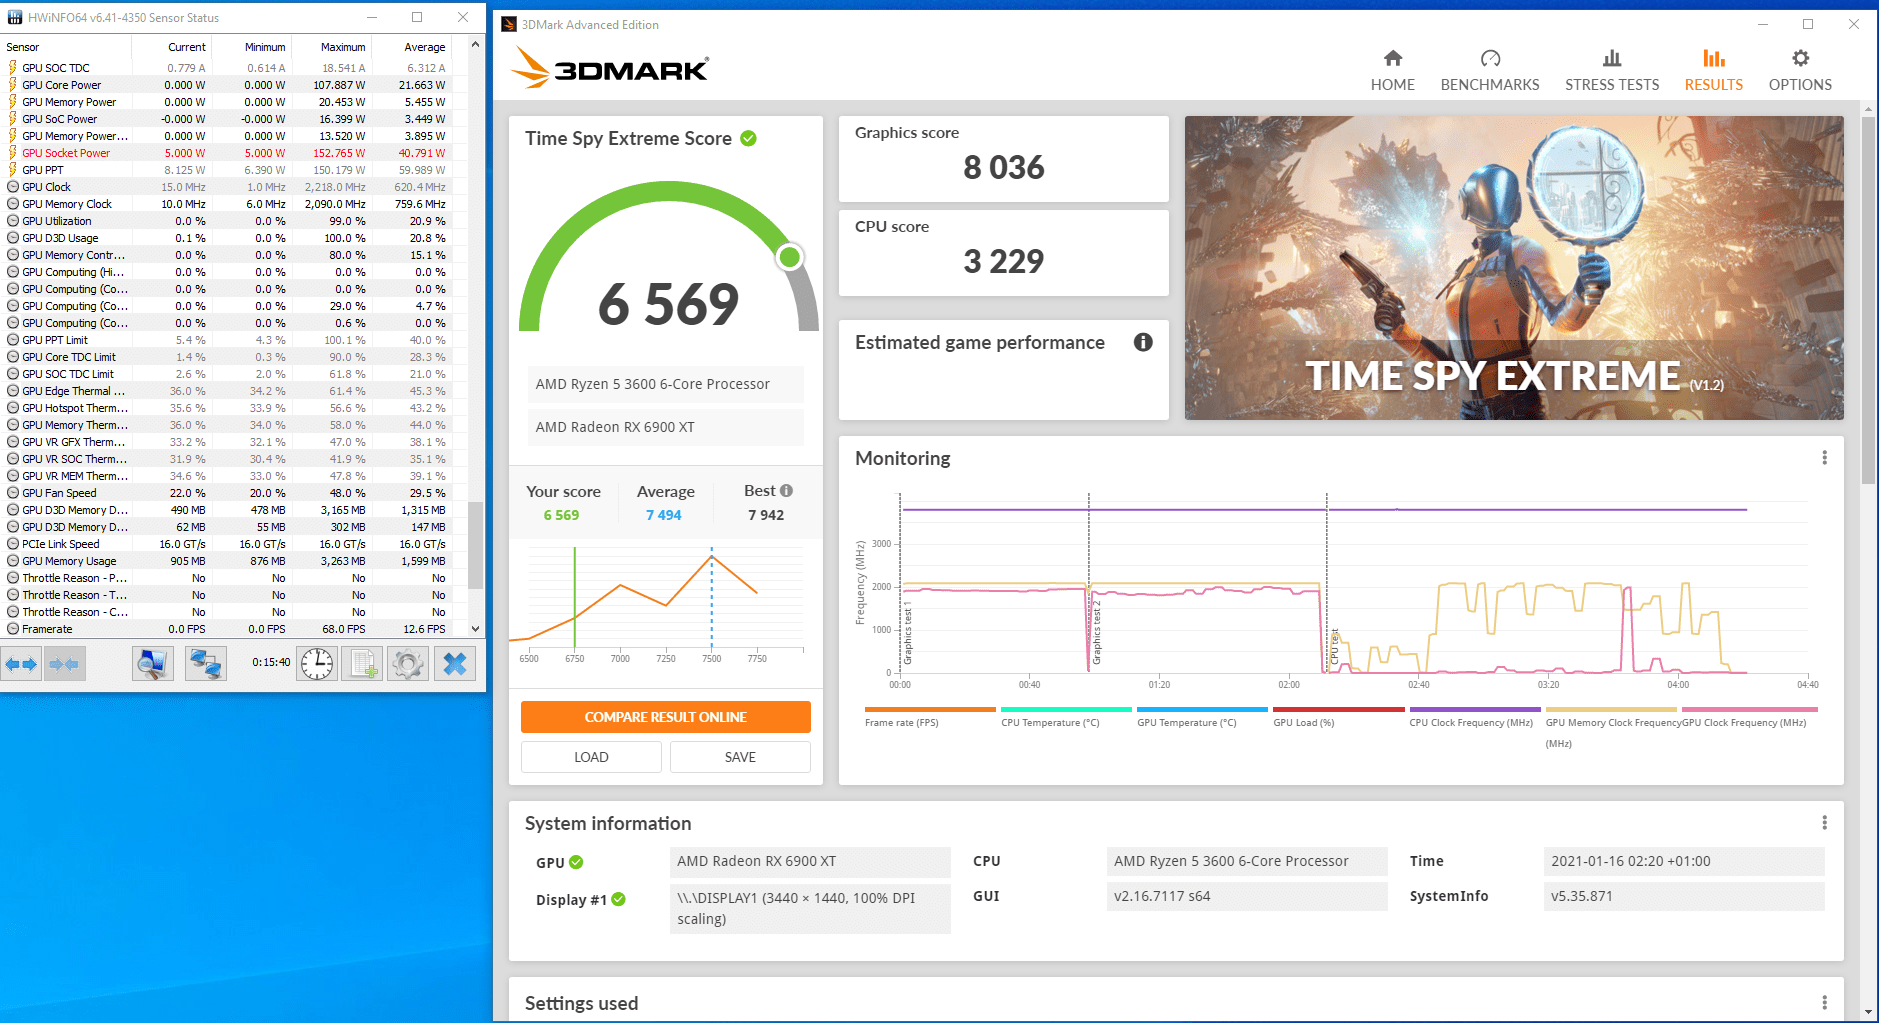The image size is (1879, 1023).
Task: Select the GPU Fan Speed sensor row
Action: click(226, 493)
